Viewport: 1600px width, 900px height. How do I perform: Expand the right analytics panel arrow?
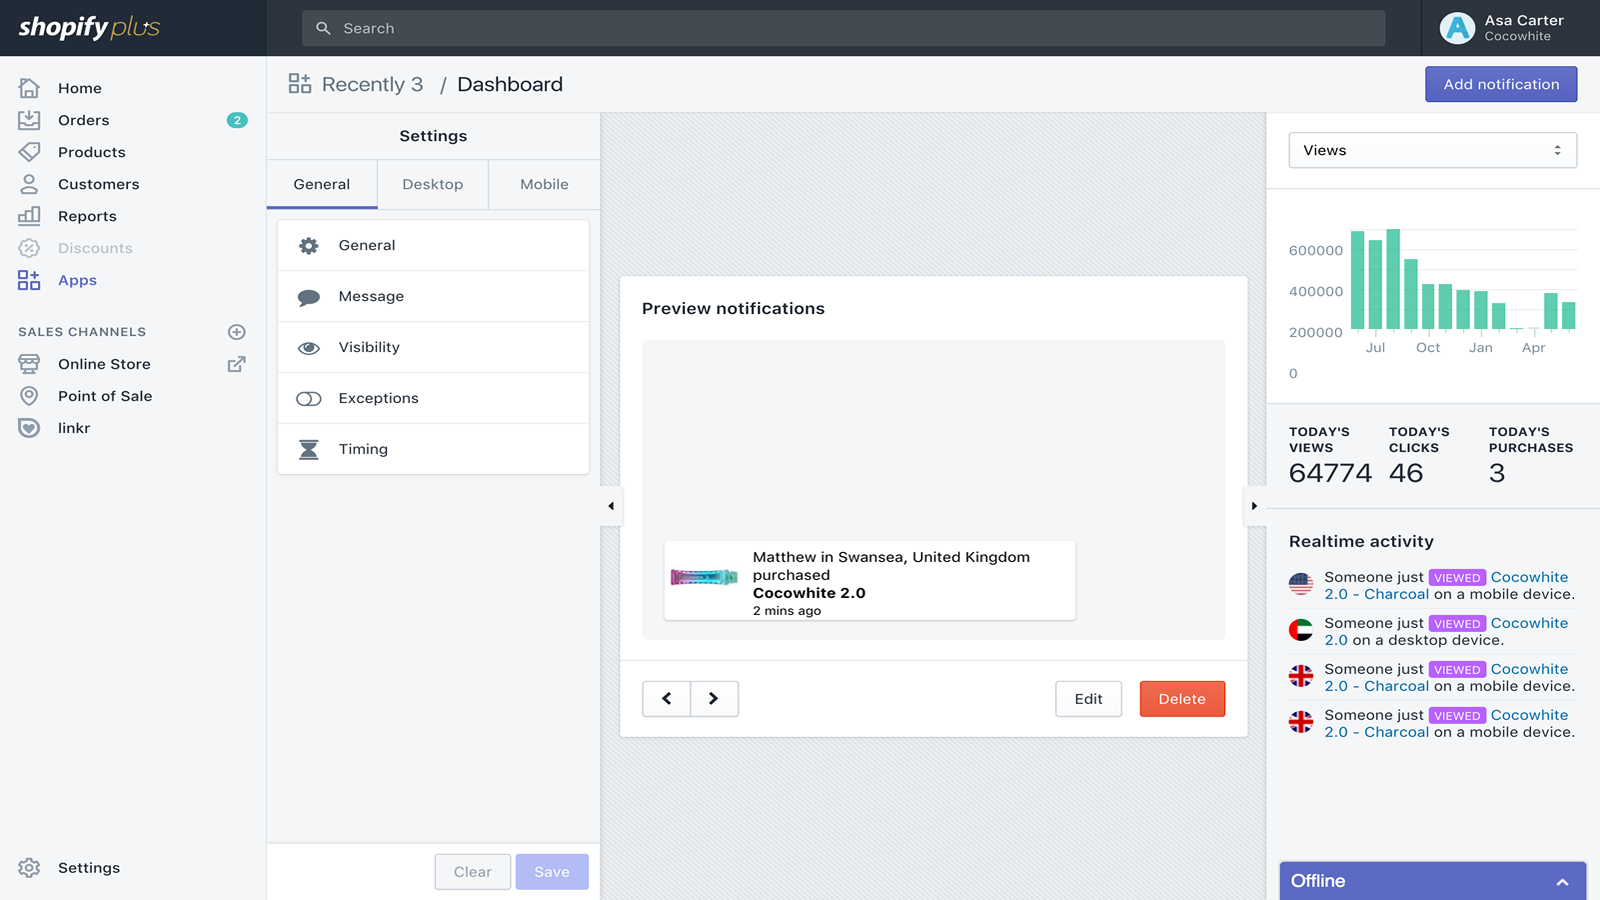(x=1254, y=506)
